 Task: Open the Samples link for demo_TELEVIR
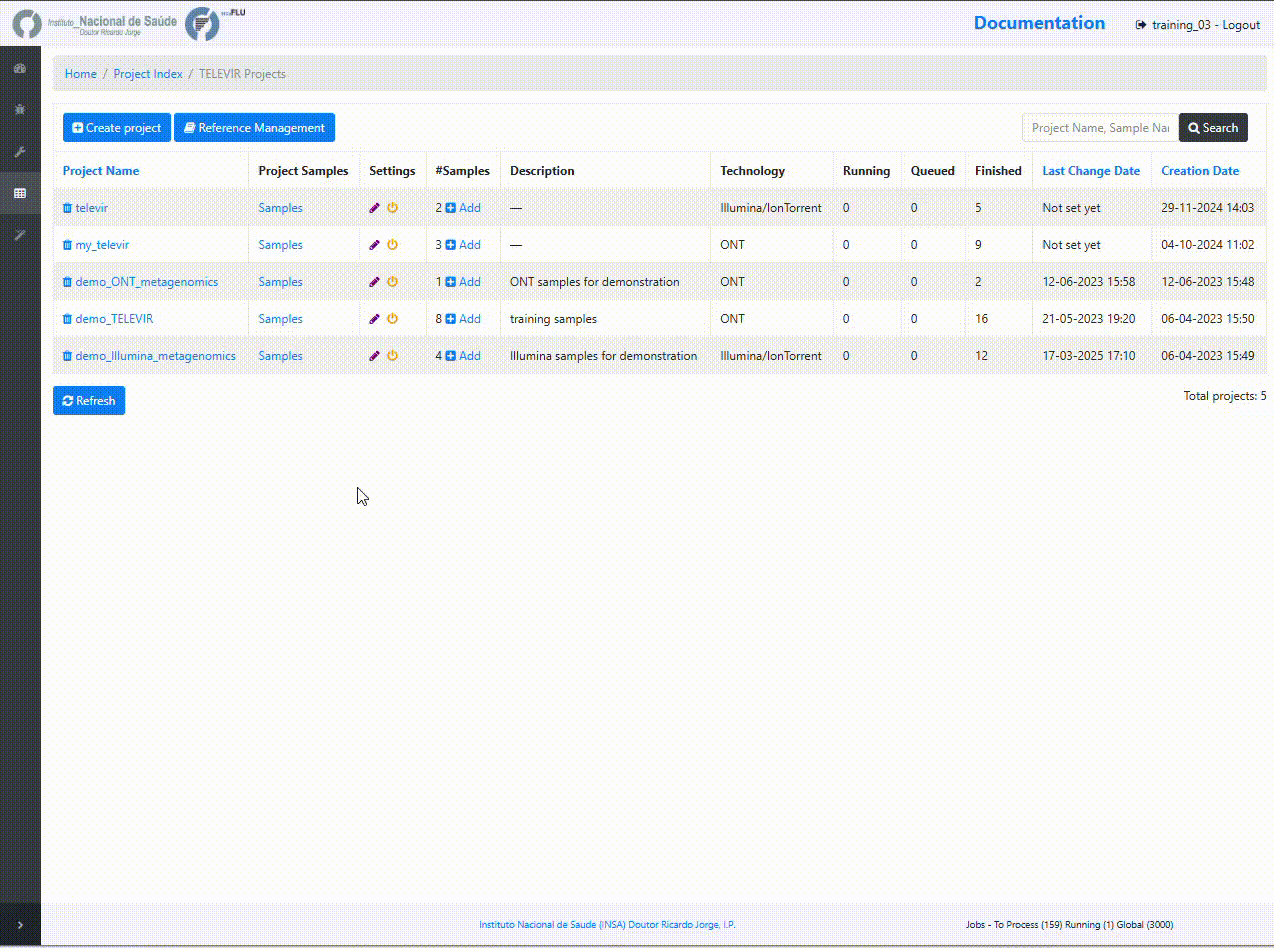click(x=280, y=319)
